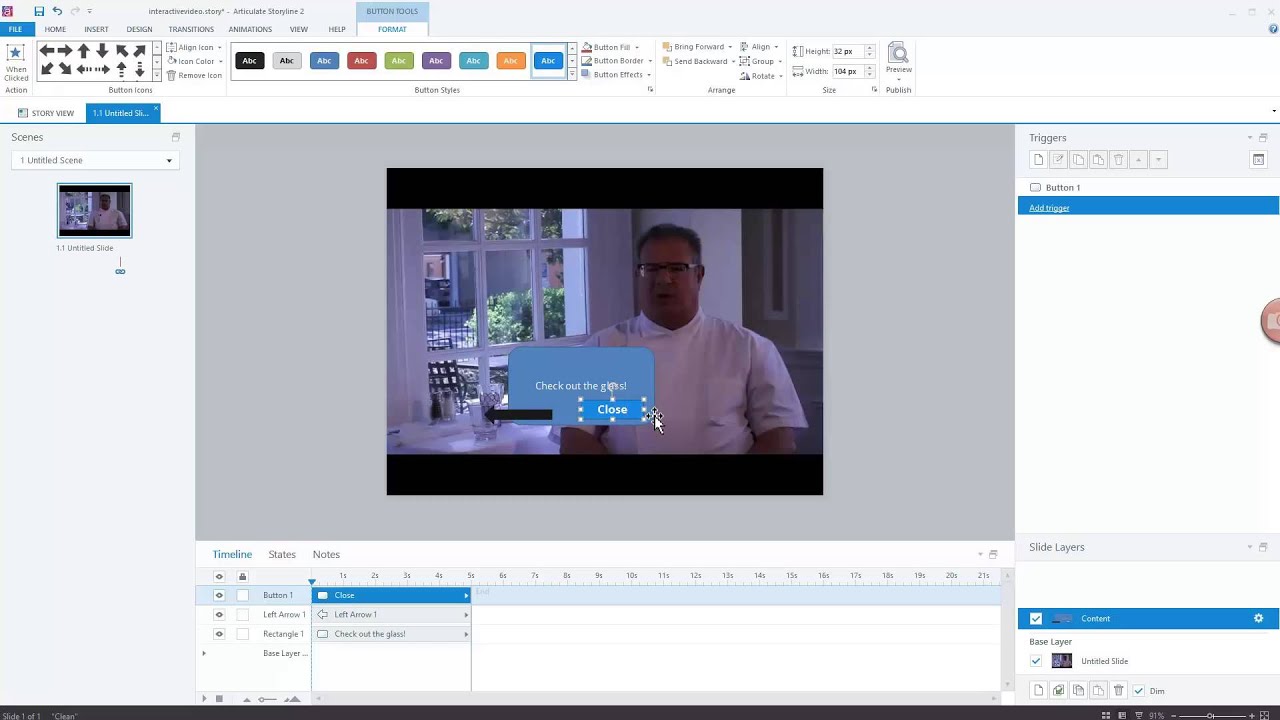Viewport: 1280px width, 720px height.
Task: Toggle lock box for Left Arrow 1
Action: [242, 614]
